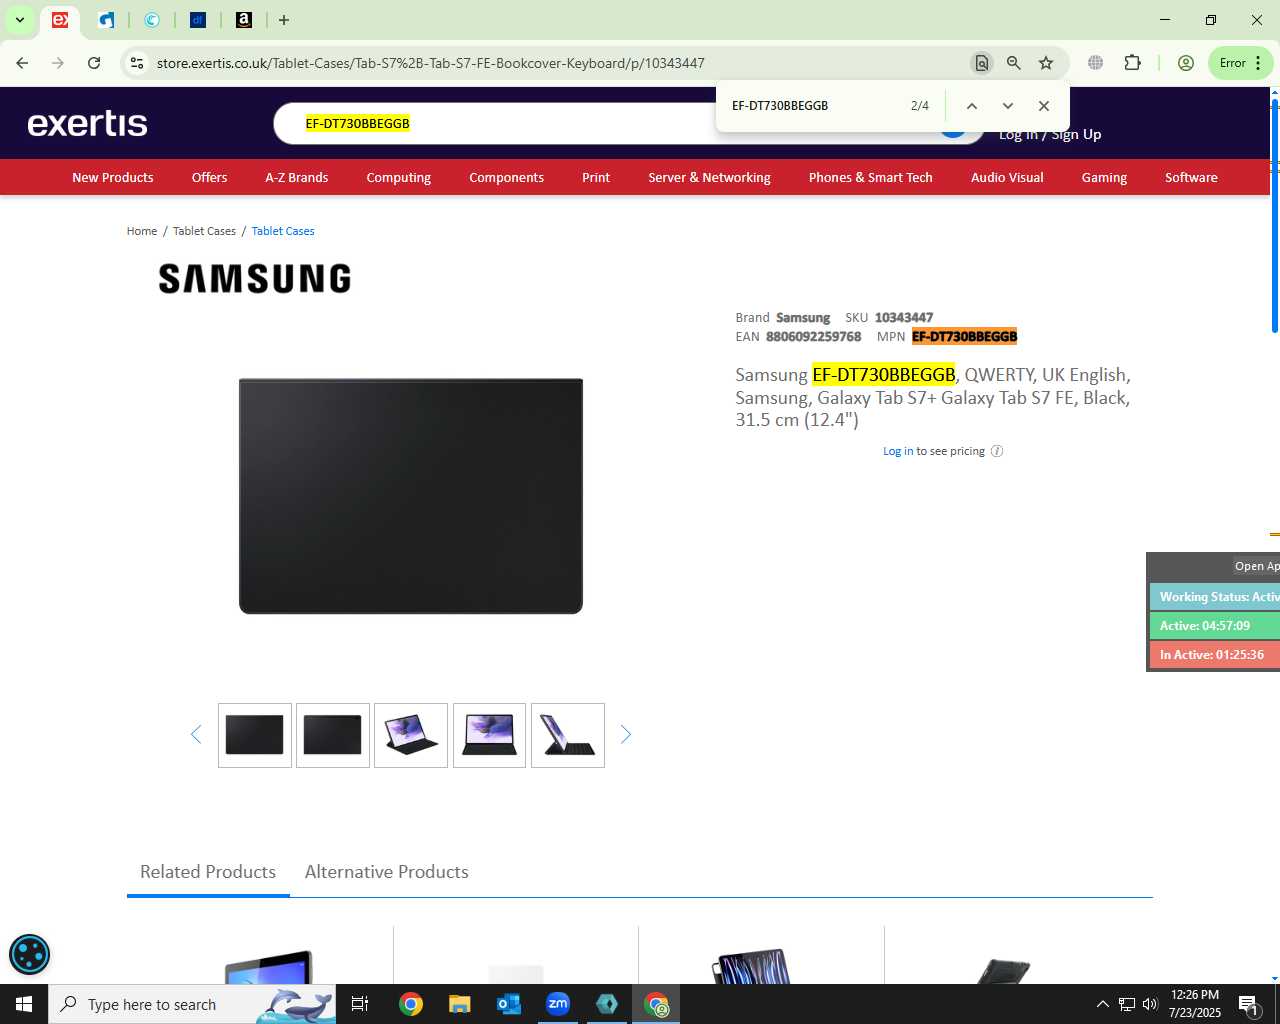Open the Offers menu
The width and height of the screenshot is (1280, 1024).
click(209, 177)
